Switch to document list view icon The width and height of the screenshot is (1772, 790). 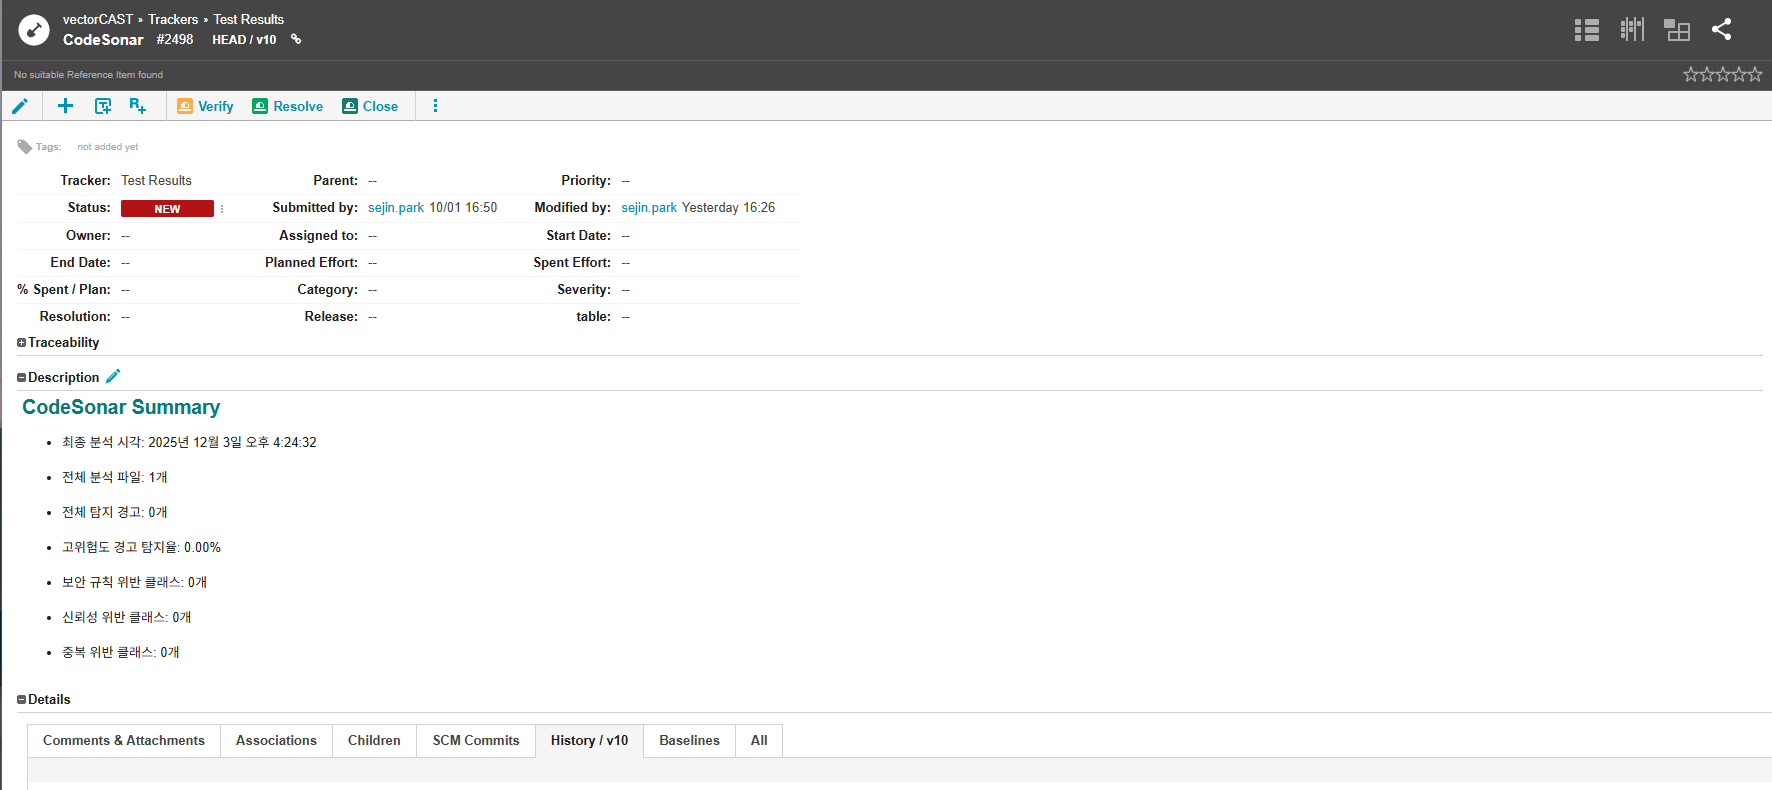[1587, 30]
